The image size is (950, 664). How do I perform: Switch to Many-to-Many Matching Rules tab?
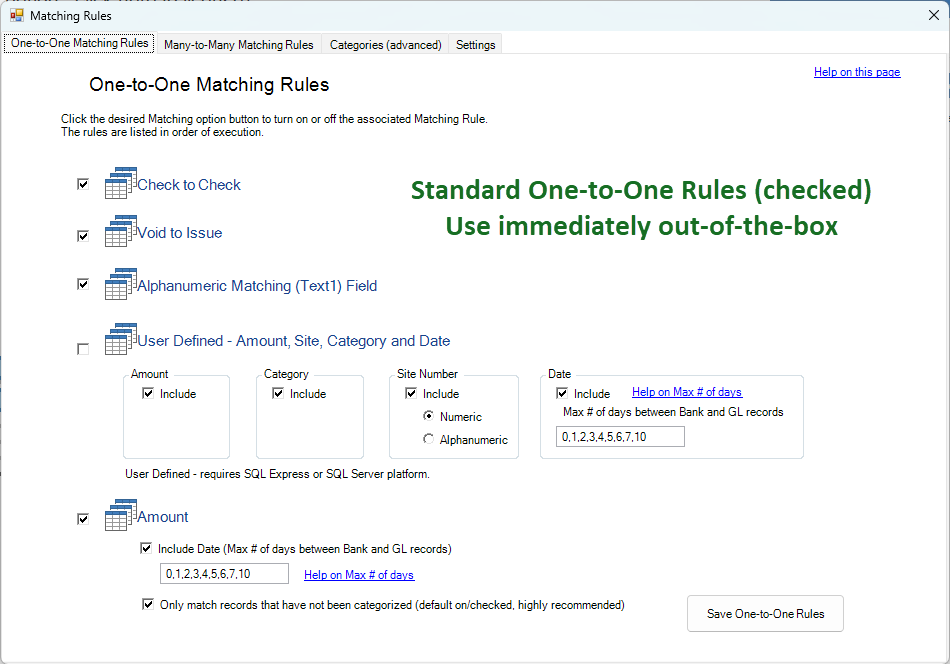coord(238,45)
